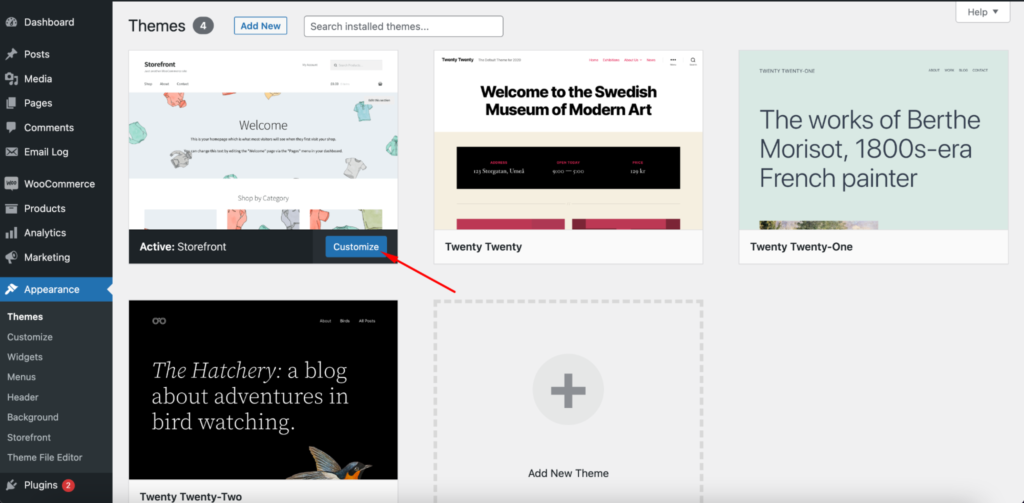Screen dimensions: 1024x503
Task: Open Theme File Editor submenu
Action: coord(44,457)
